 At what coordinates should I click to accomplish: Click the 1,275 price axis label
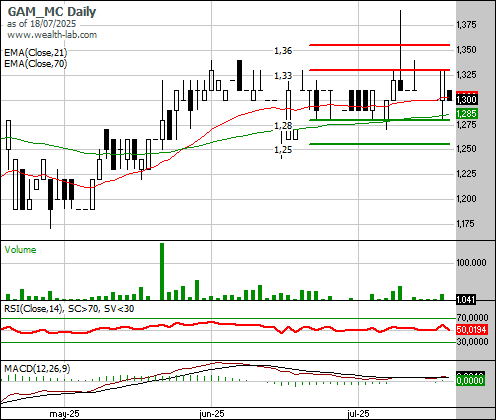(x=466, y=125)
